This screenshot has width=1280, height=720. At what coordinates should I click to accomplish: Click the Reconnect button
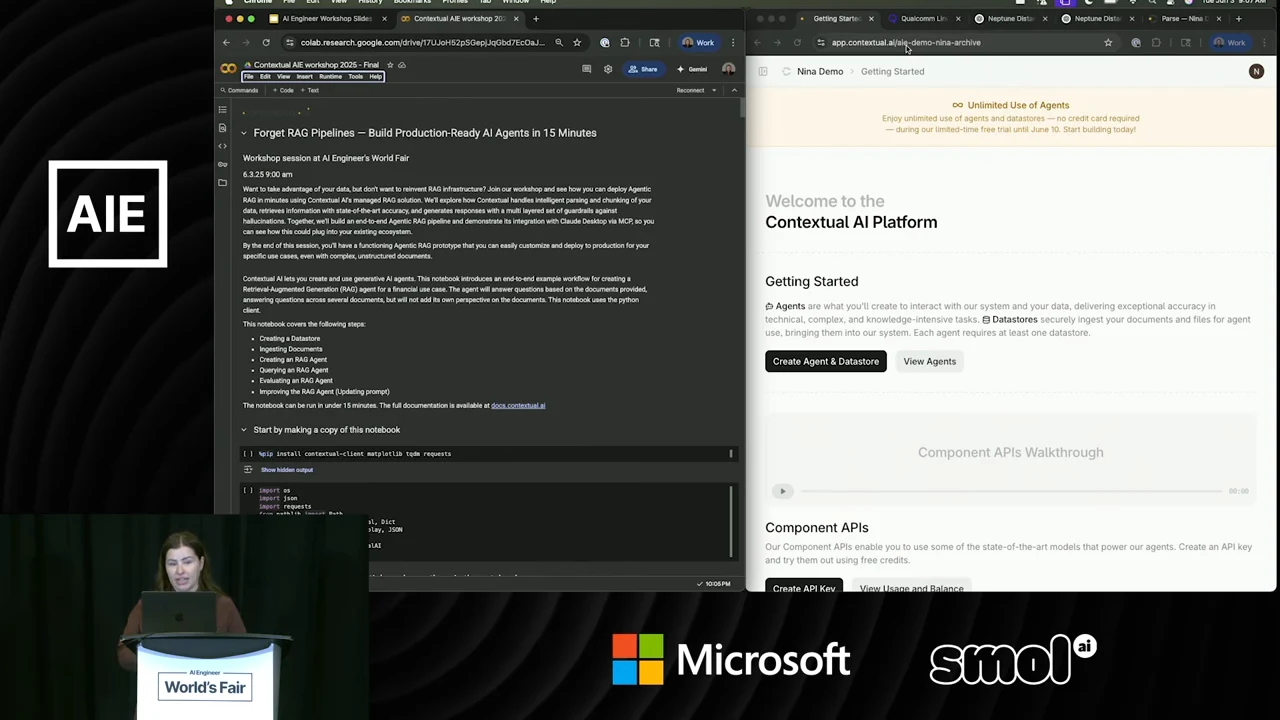coord(690,90)
